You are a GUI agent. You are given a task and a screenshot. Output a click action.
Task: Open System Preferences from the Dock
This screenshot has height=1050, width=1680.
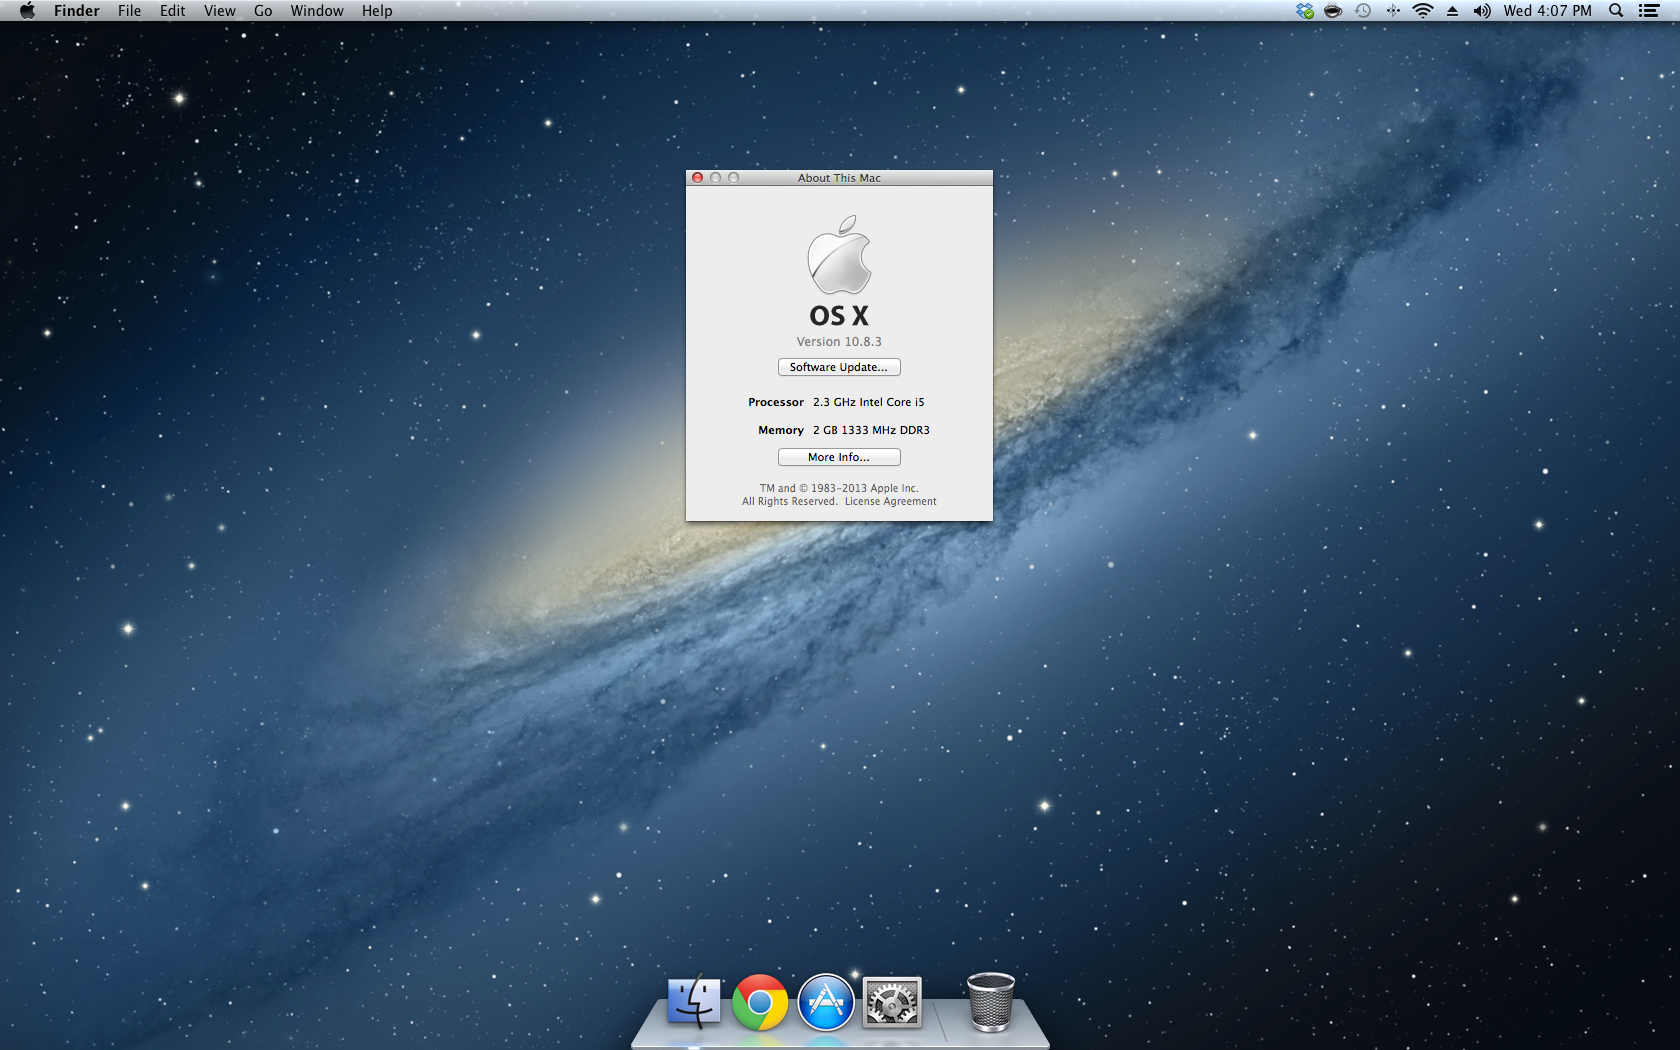coord(892,1002)
